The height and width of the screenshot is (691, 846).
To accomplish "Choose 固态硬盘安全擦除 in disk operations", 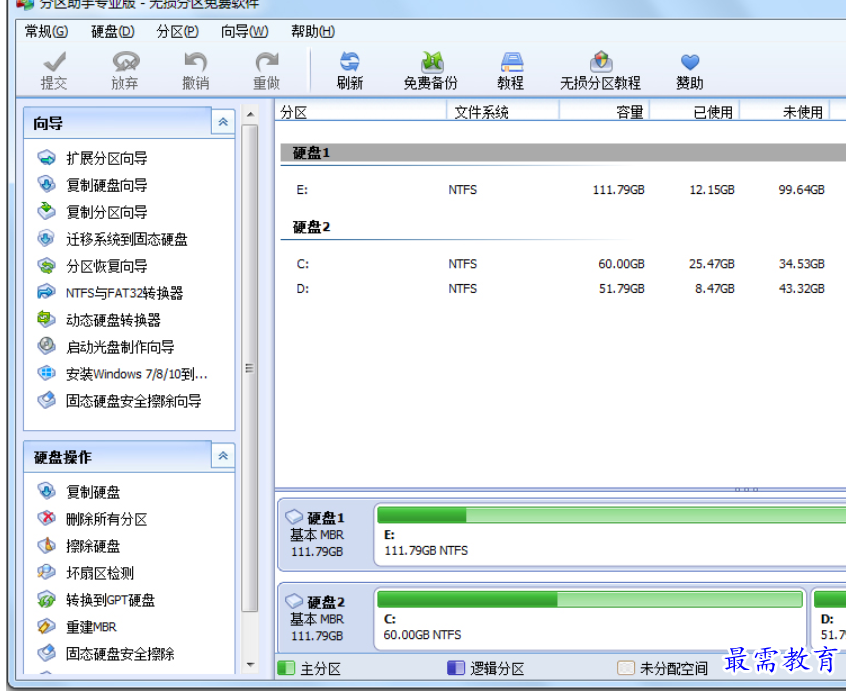I will pos(106,654).
